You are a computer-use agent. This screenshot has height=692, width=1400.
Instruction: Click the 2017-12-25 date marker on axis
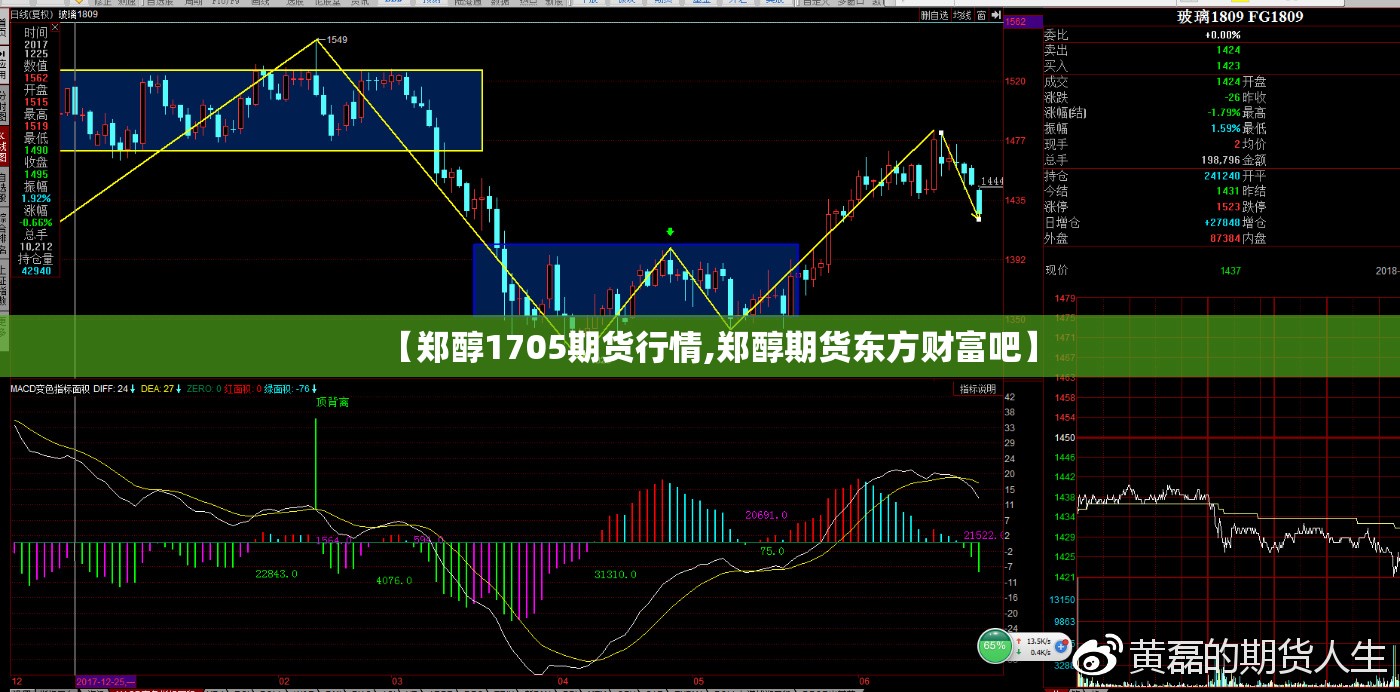tap(106, 681)
